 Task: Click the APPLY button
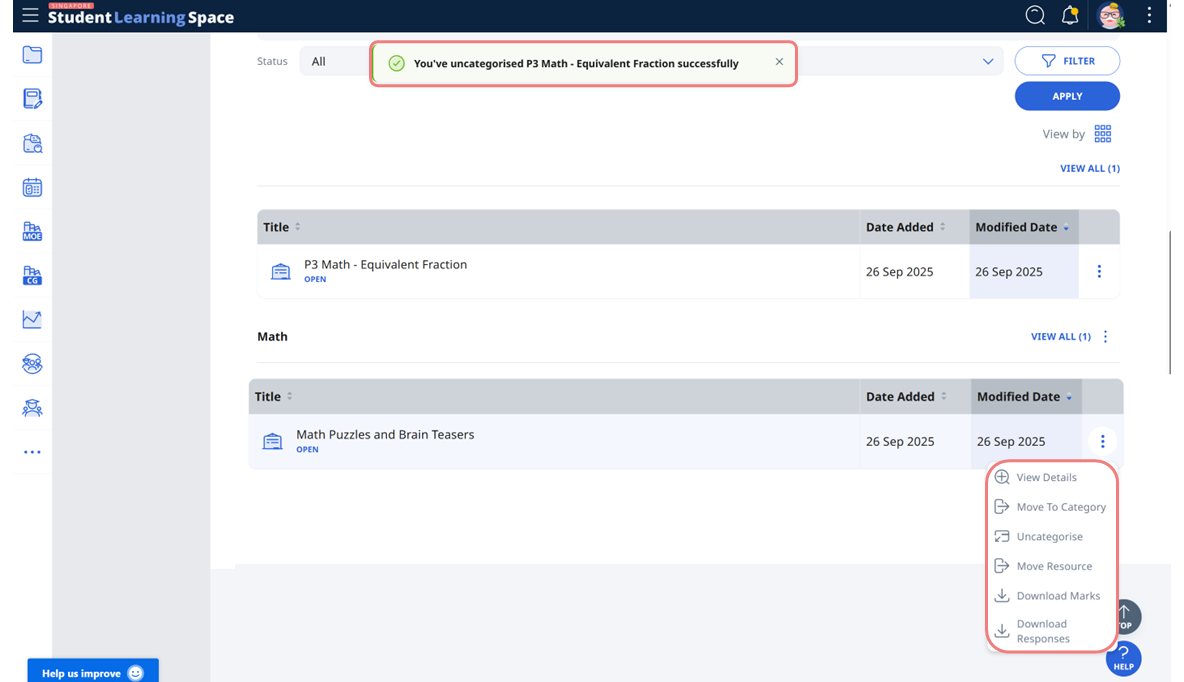1067,96
